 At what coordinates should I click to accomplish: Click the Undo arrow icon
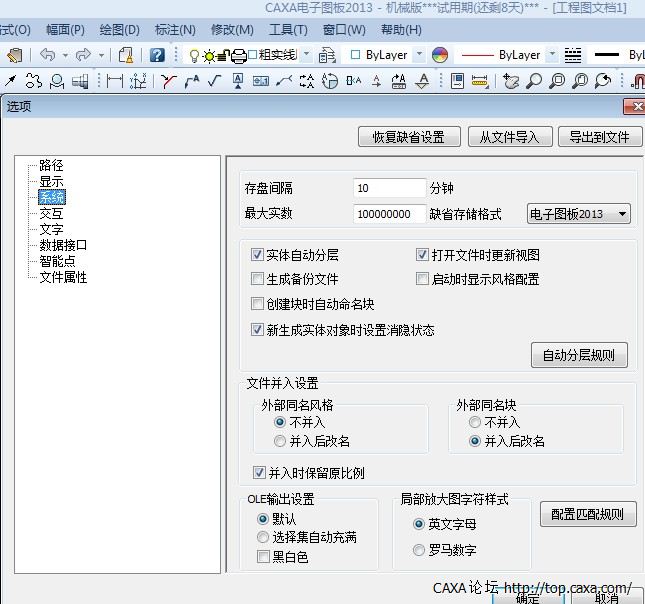pos(47,55)
